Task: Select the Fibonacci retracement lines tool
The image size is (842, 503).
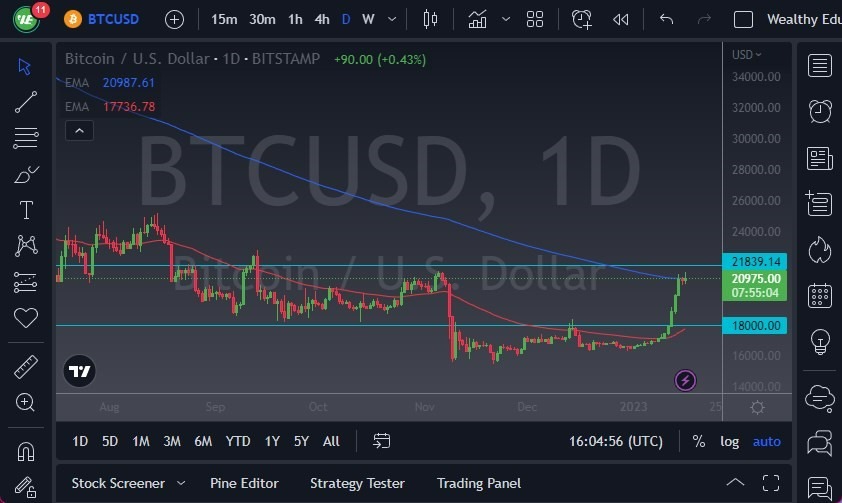Action: pyautogui.click(x=25, y=138)
